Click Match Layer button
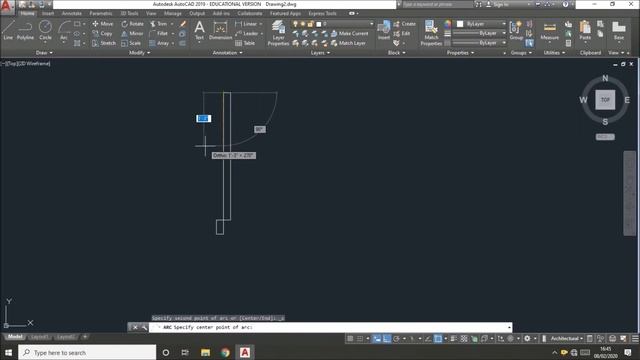 [x=348, y=43]
